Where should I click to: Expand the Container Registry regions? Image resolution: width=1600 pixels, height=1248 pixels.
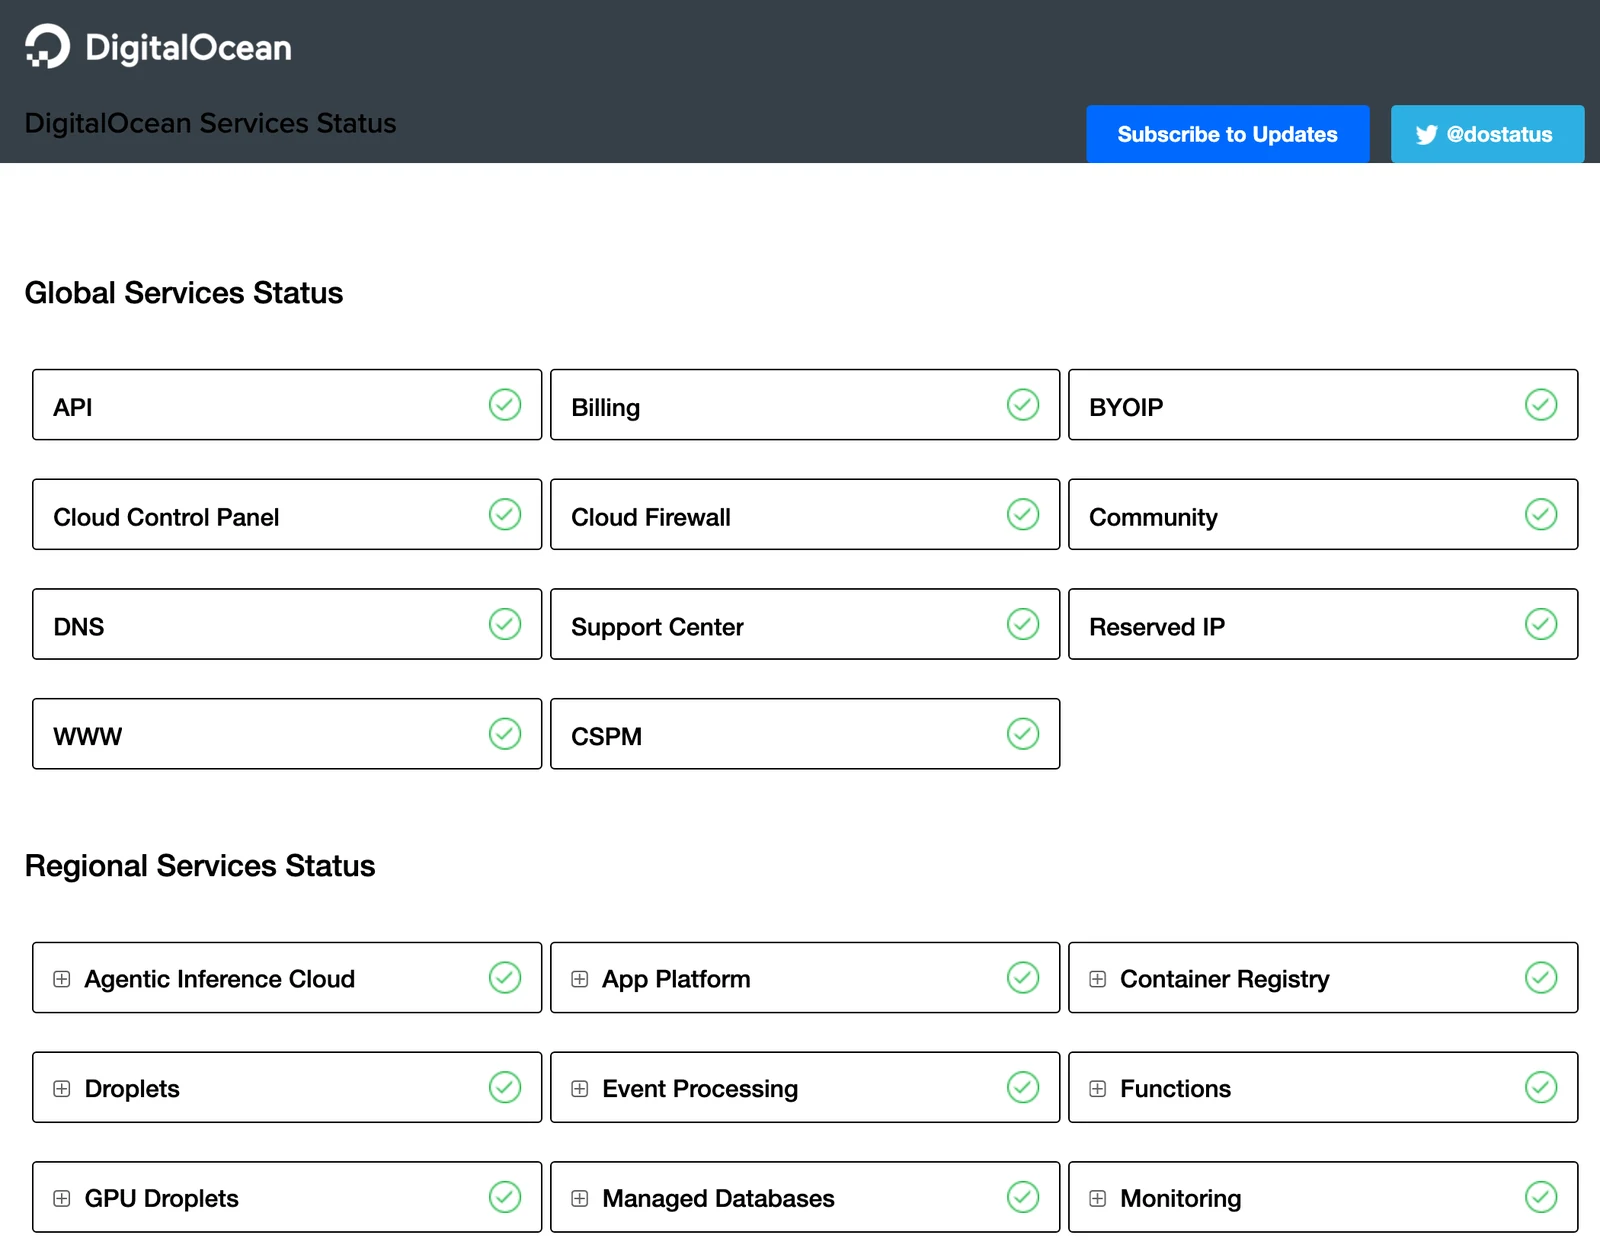1098,979
